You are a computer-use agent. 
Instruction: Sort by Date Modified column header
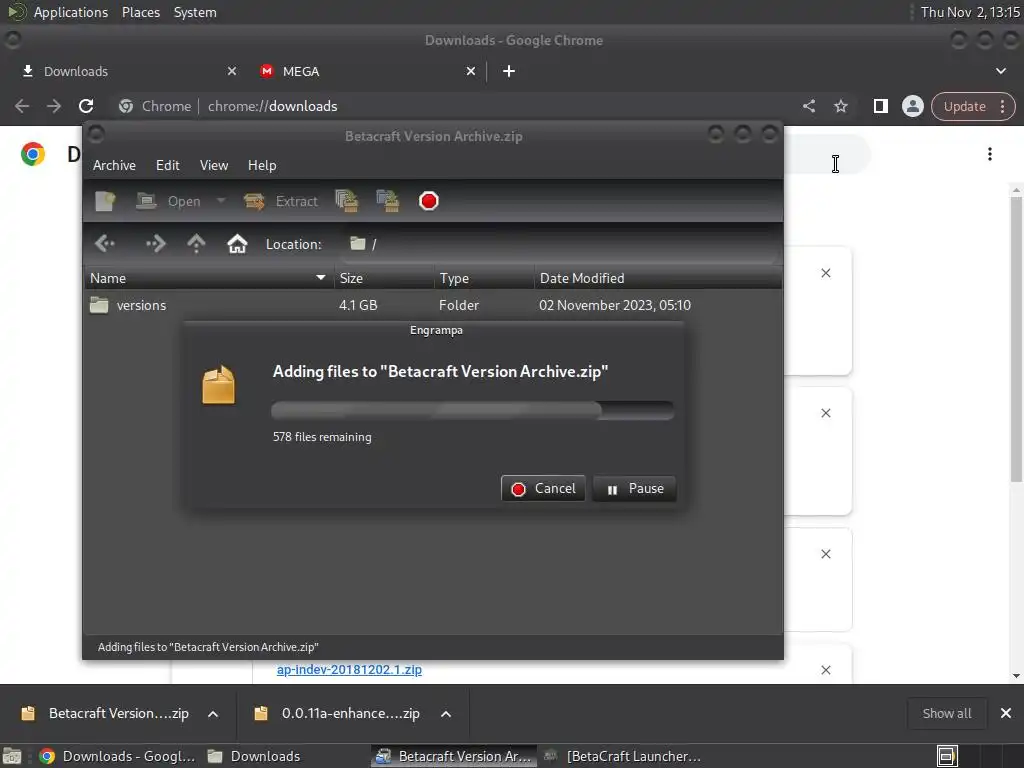pos(658,278)
